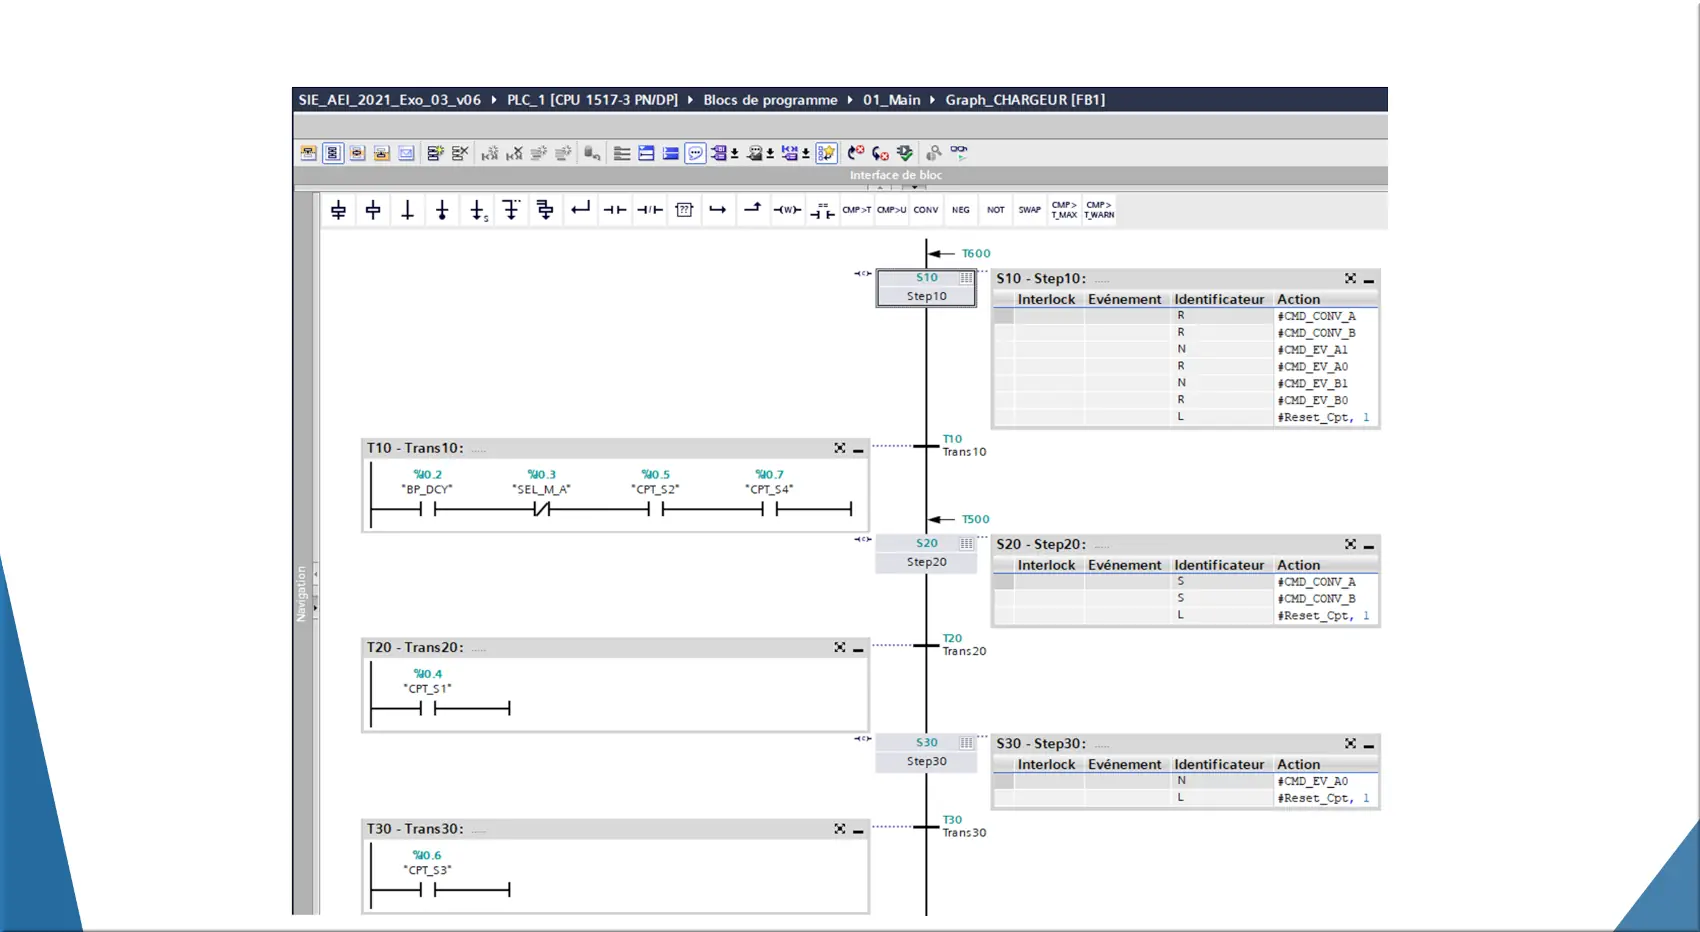Open the SIE_AEI_2021_Exo_03_v06 breadcrumb item

point(389,100)
